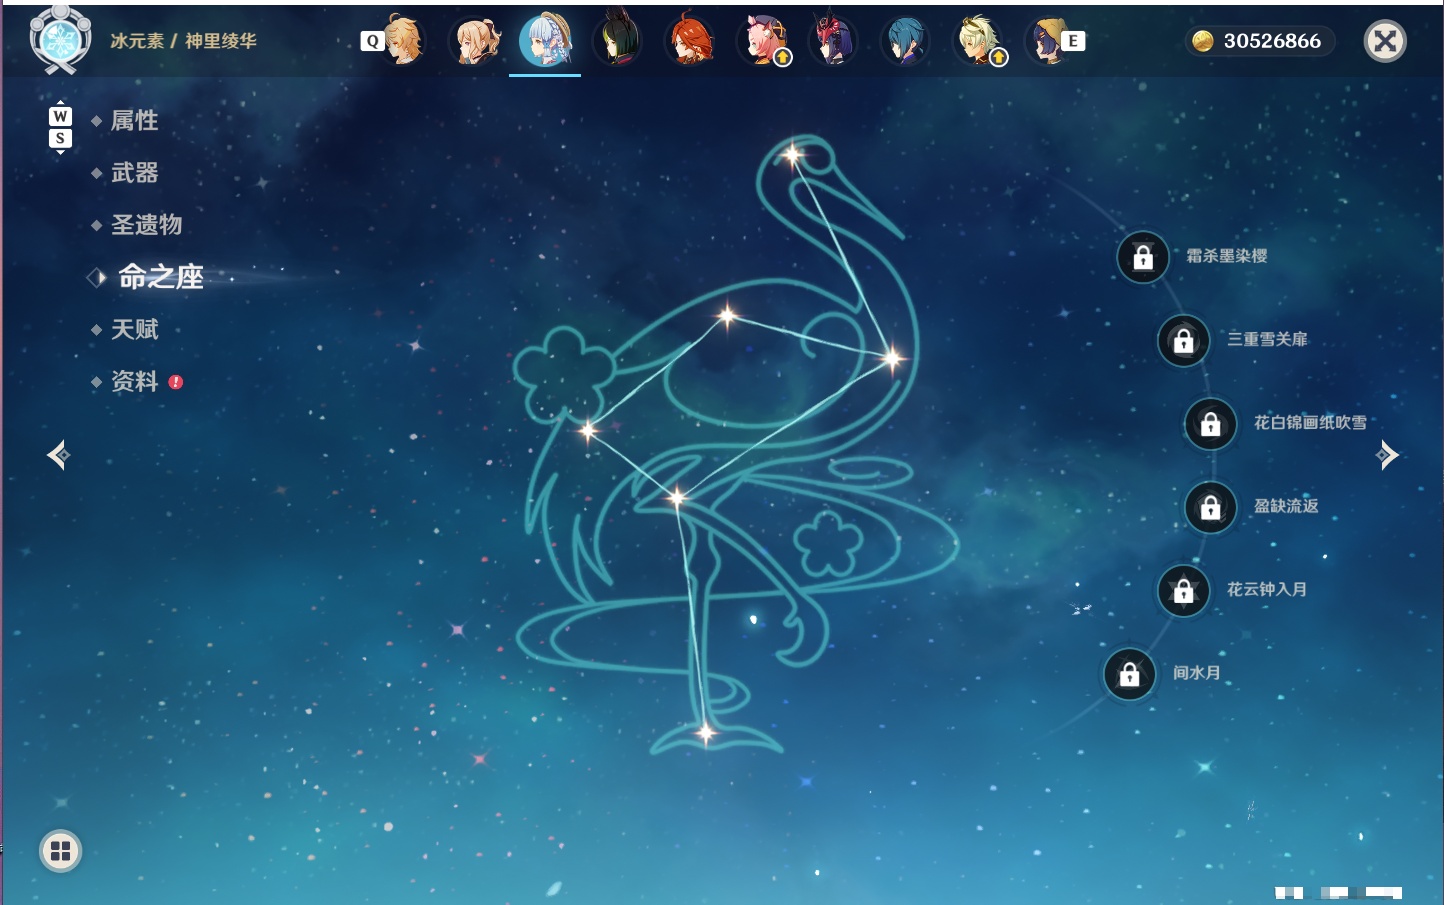Open locked constellation 霜杀墨染樱
1444x905 pixels.
pos(1143,257)
